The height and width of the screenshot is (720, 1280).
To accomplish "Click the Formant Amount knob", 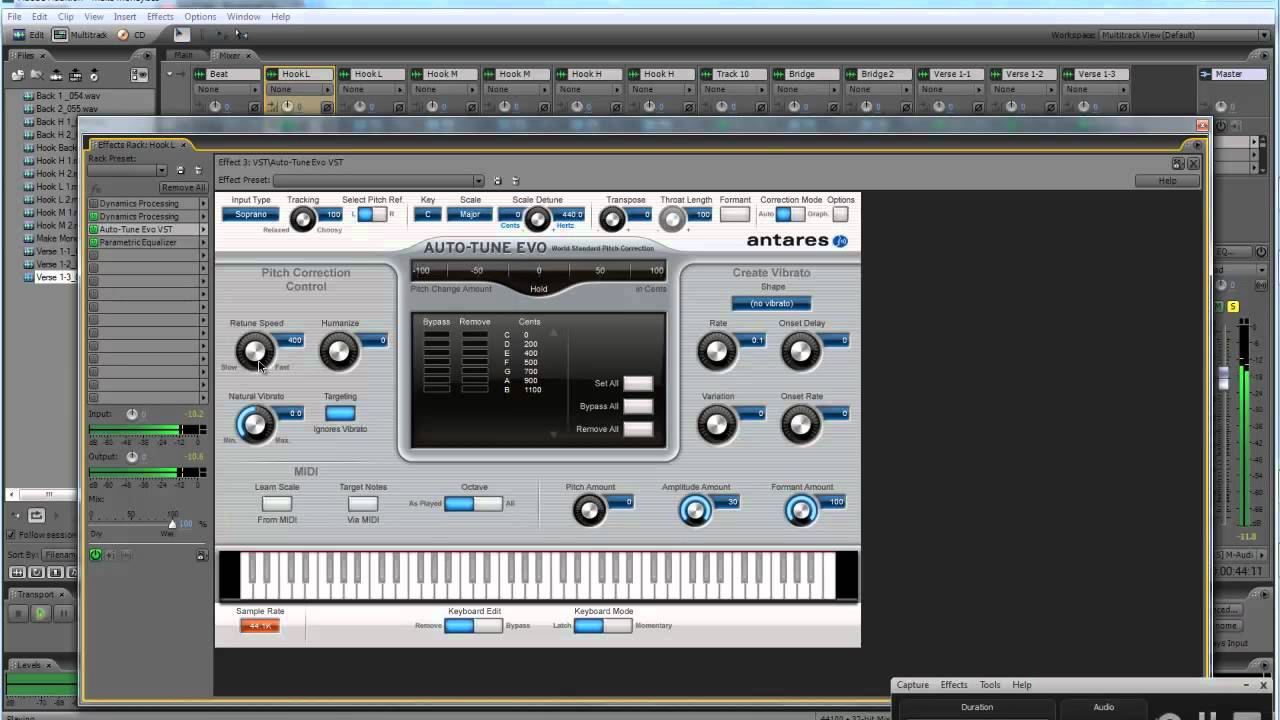I will 801,511.
